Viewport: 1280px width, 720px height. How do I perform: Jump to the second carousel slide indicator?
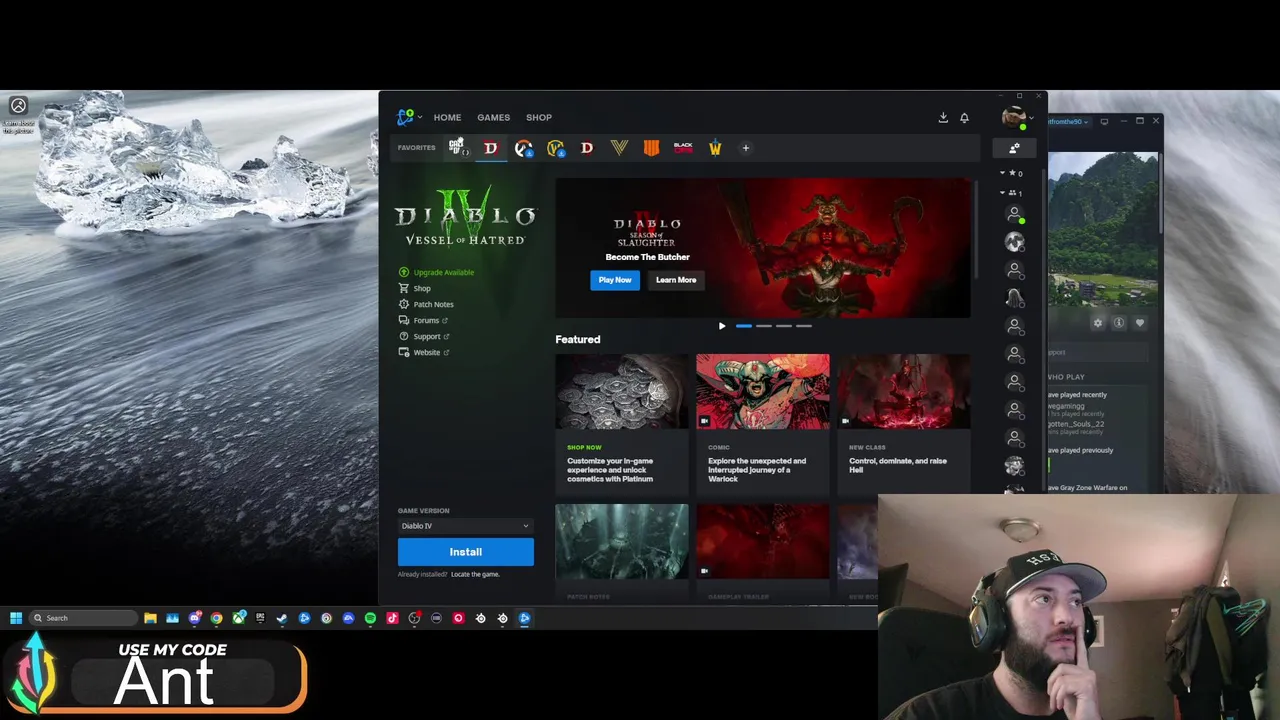pos(764,326)
